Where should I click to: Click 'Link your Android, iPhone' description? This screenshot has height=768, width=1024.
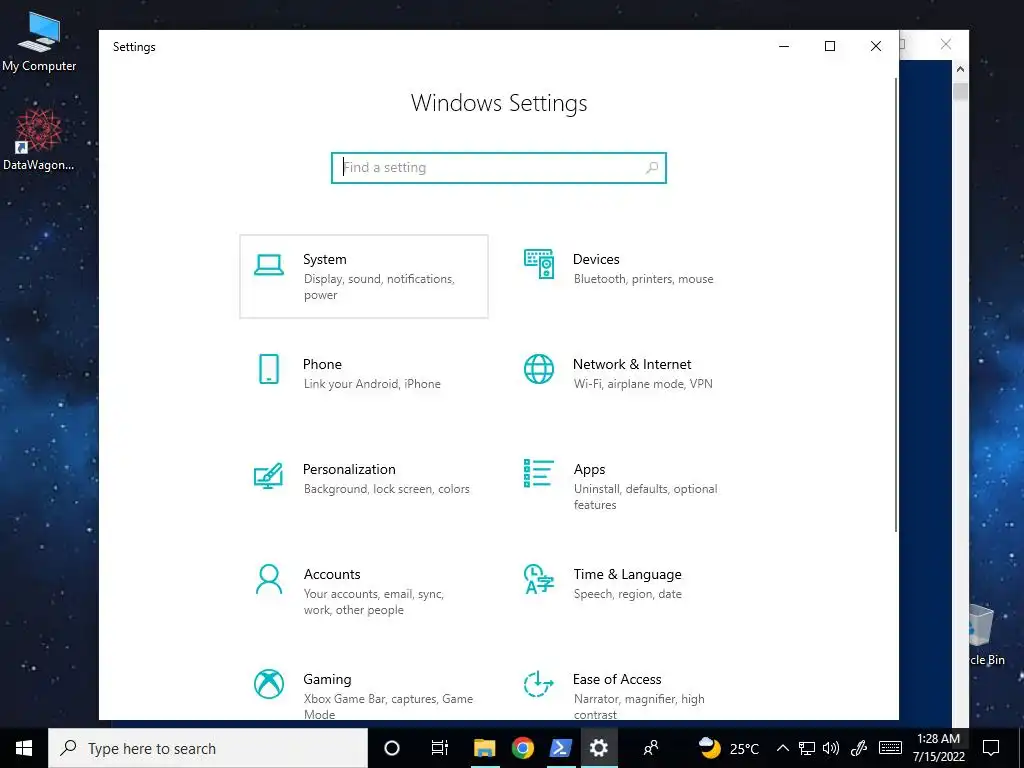coord(372,384)
